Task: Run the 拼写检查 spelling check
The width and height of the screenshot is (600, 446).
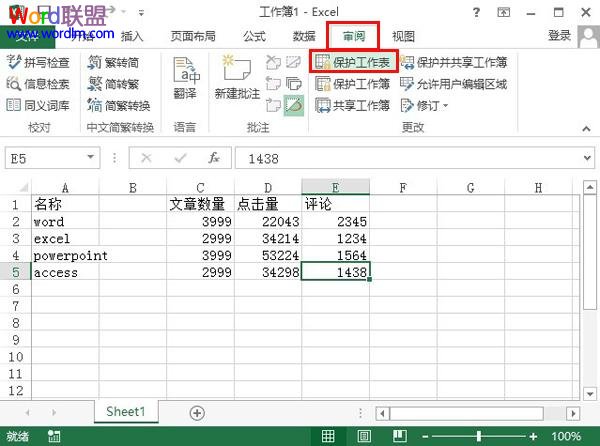Action: click(38, 62)
